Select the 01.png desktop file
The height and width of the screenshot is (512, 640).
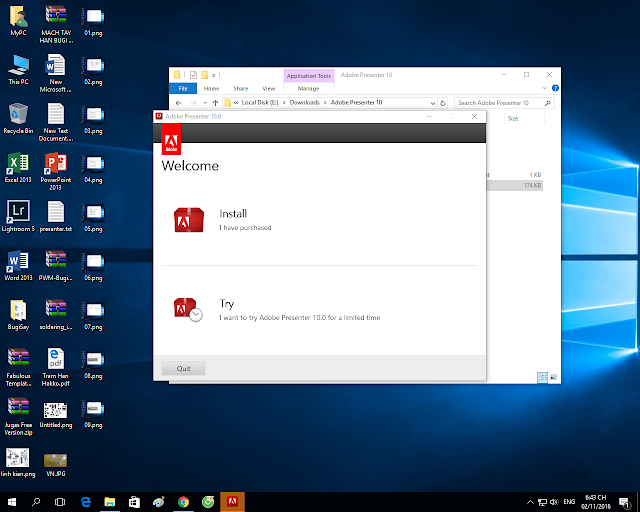93,22
